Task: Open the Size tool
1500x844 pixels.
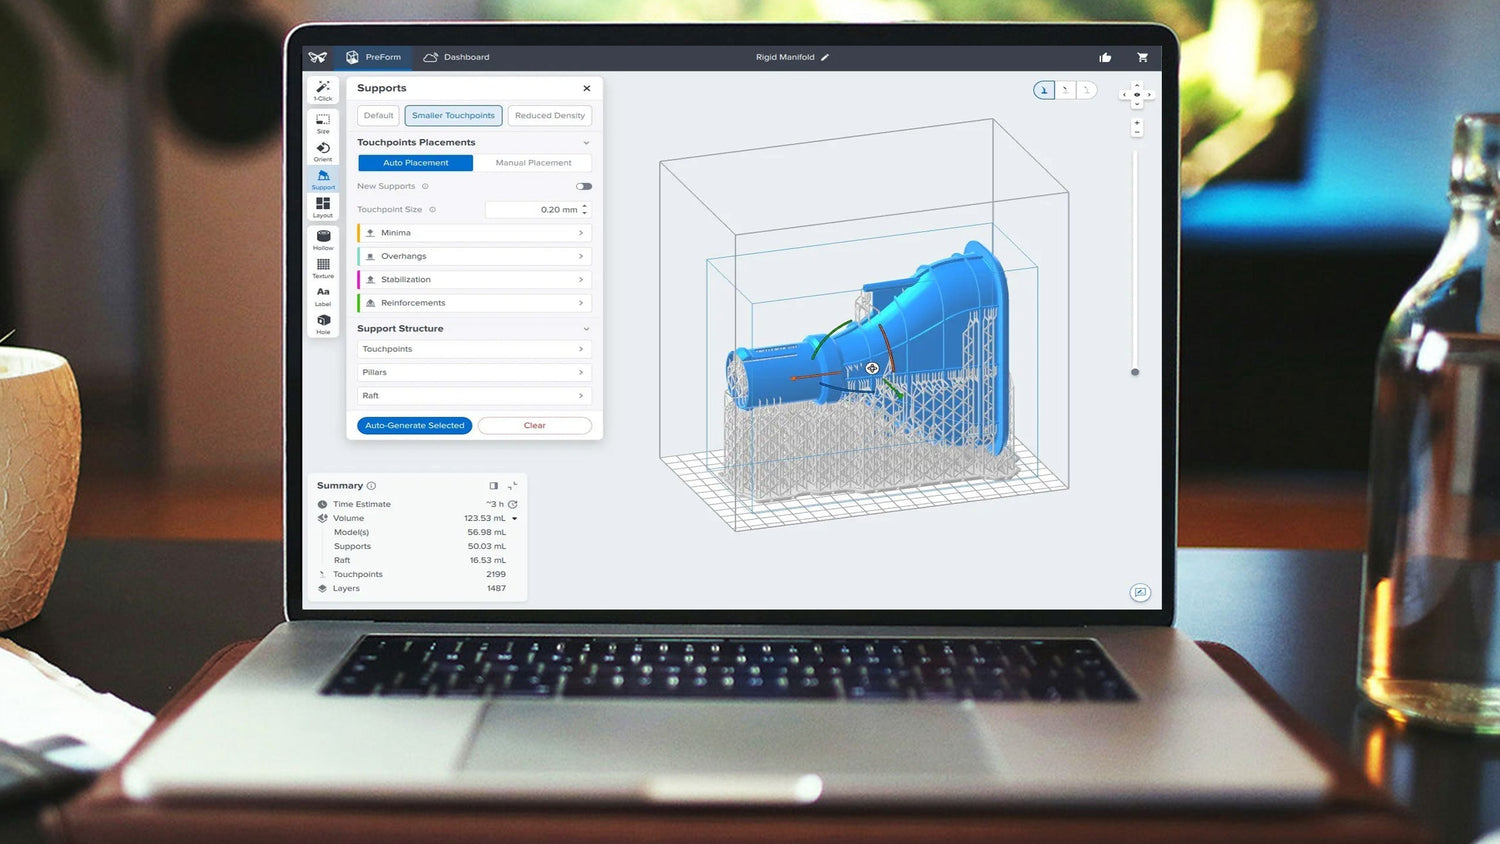Action: [322, 122]
